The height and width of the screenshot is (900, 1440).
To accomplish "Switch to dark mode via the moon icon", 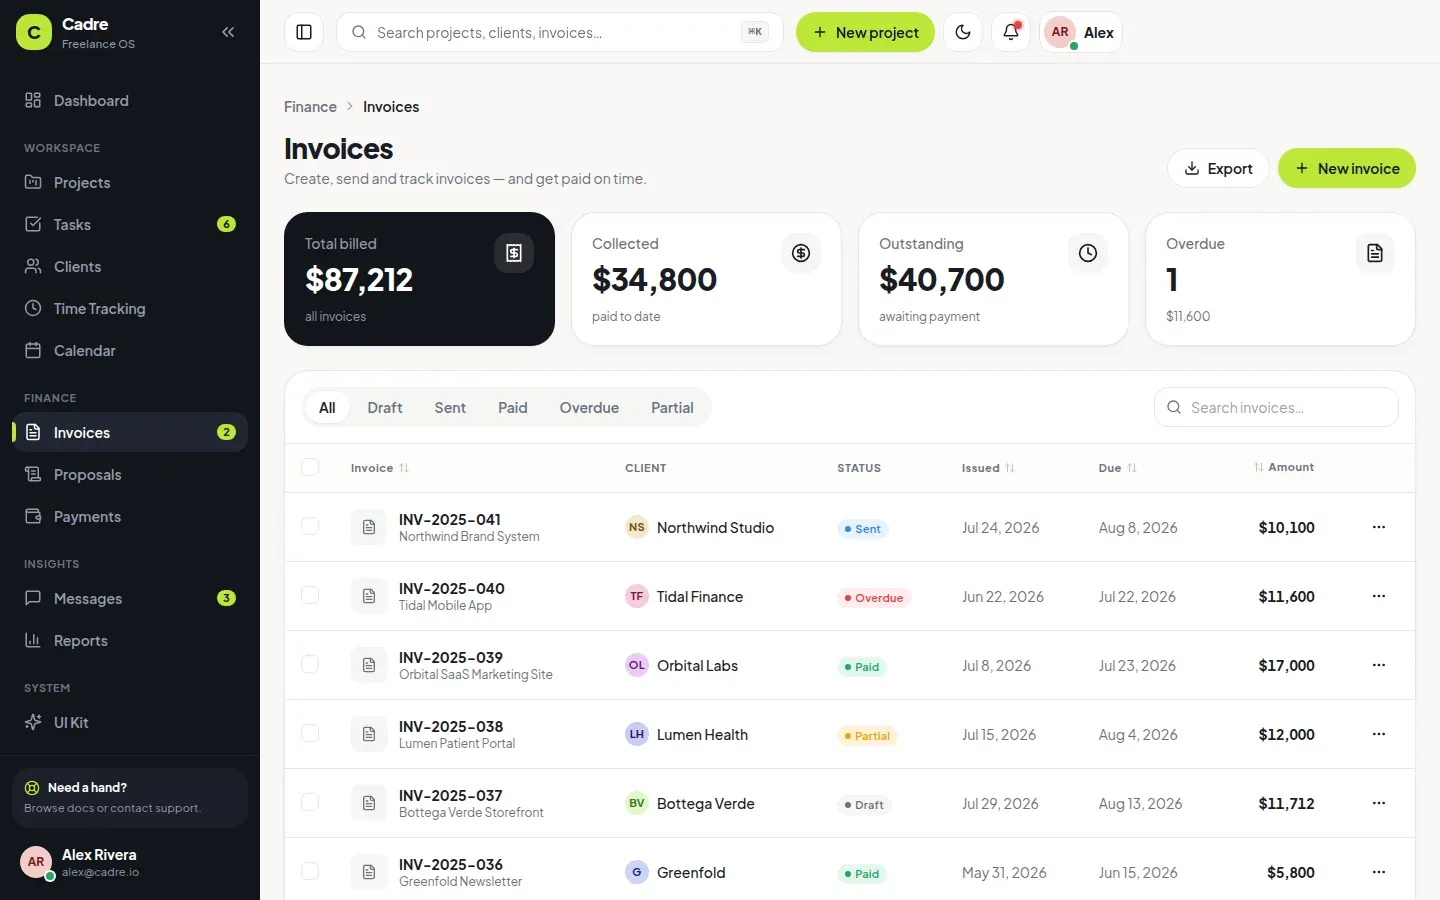I will pos(963,32).
